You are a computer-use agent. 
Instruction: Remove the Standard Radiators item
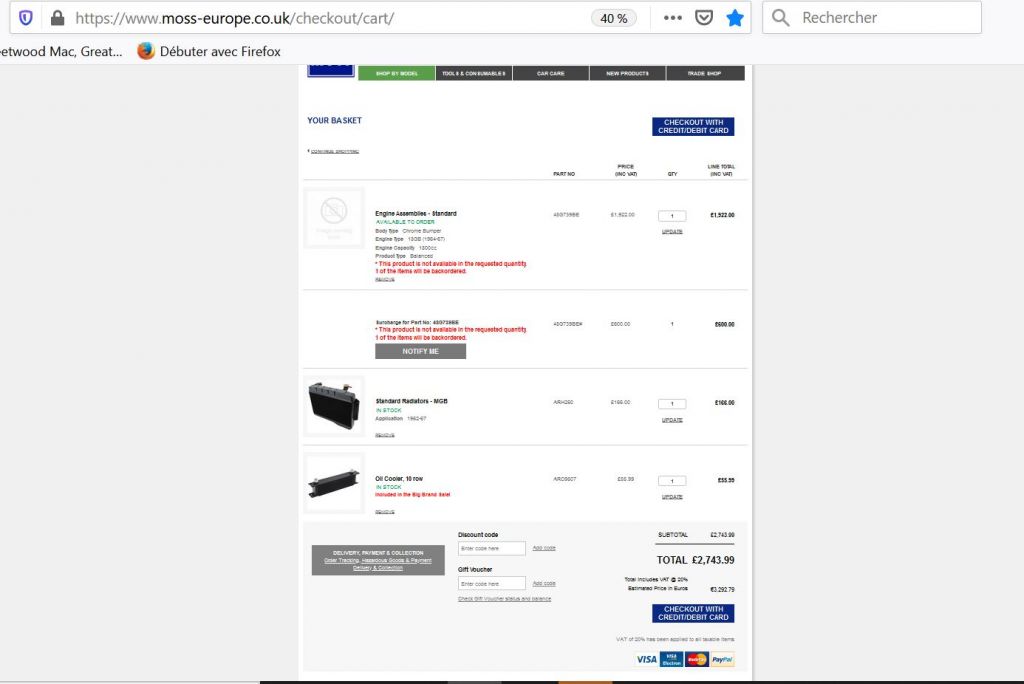click(x=385, y=435)
